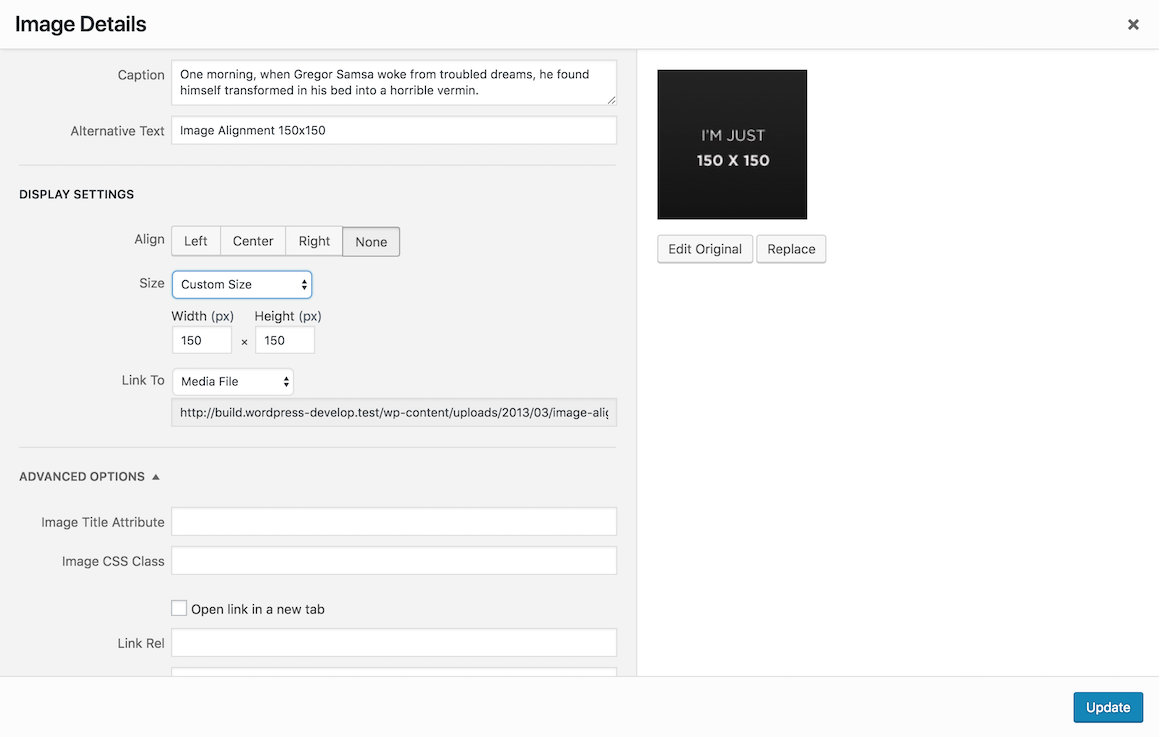Image resolution: width=1159 pixels, height=737 pixels.
Task: Click the Display Settings heading
Action: 77,194
